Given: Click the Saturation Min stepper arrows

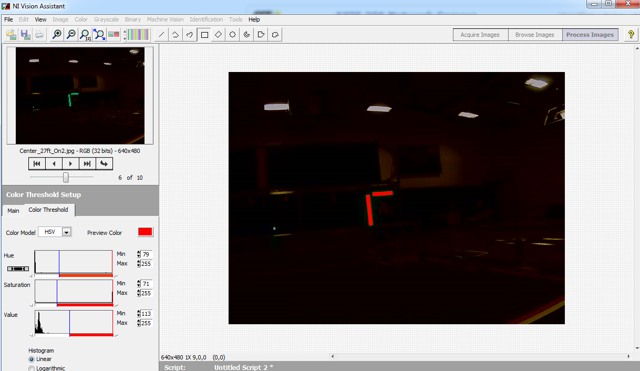Looking at the screenshot, I should coord(139,284).
